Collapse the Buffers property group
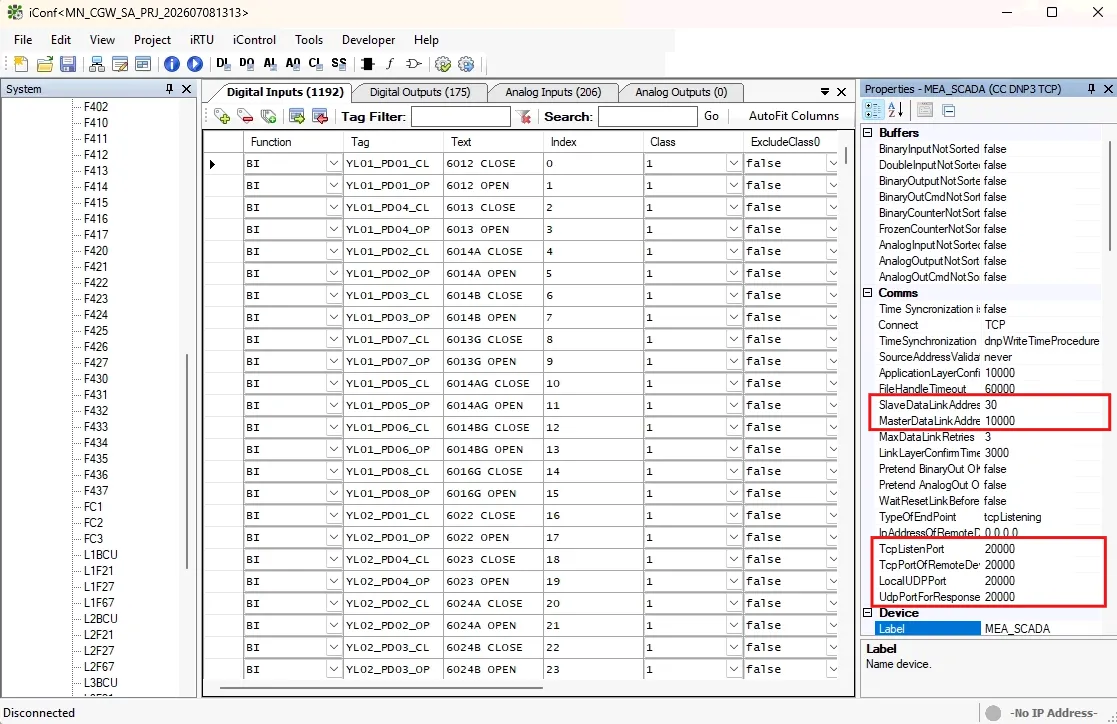Screen dimensions: 1117x724 coord(868,133)
